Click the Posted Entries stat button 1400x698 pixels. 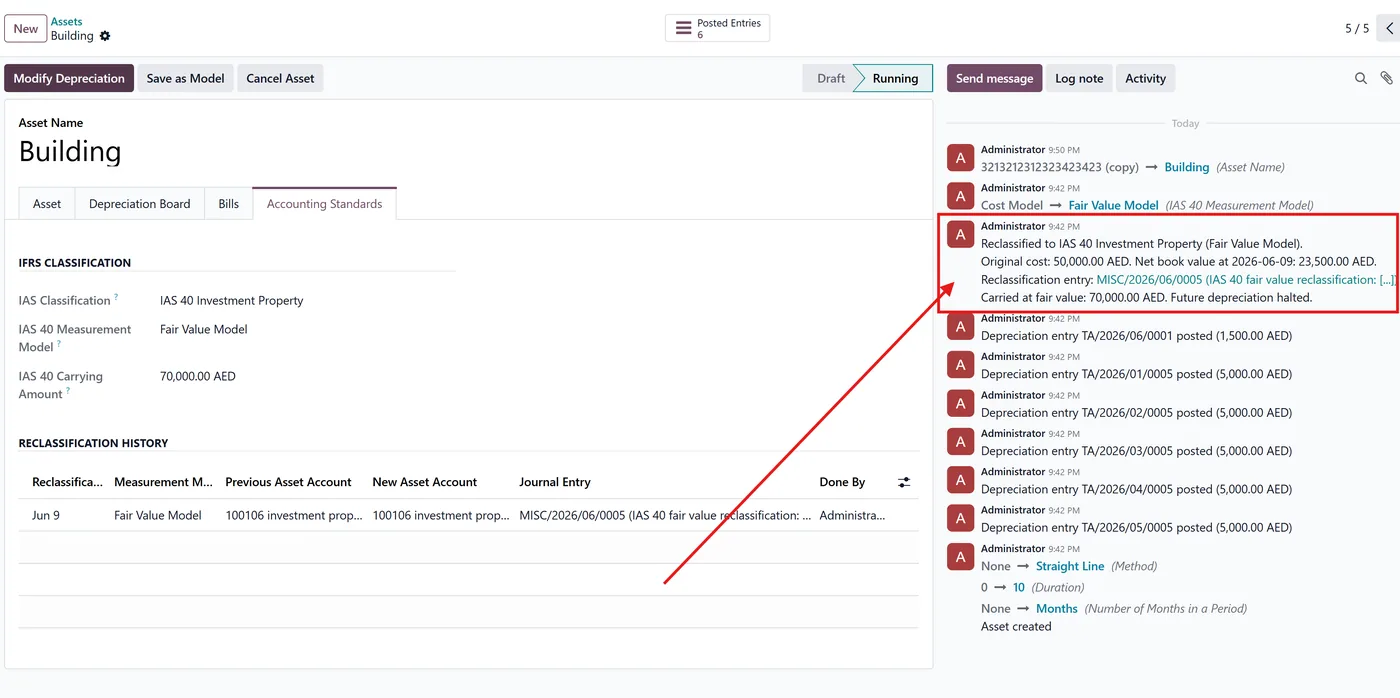(717, 28)
